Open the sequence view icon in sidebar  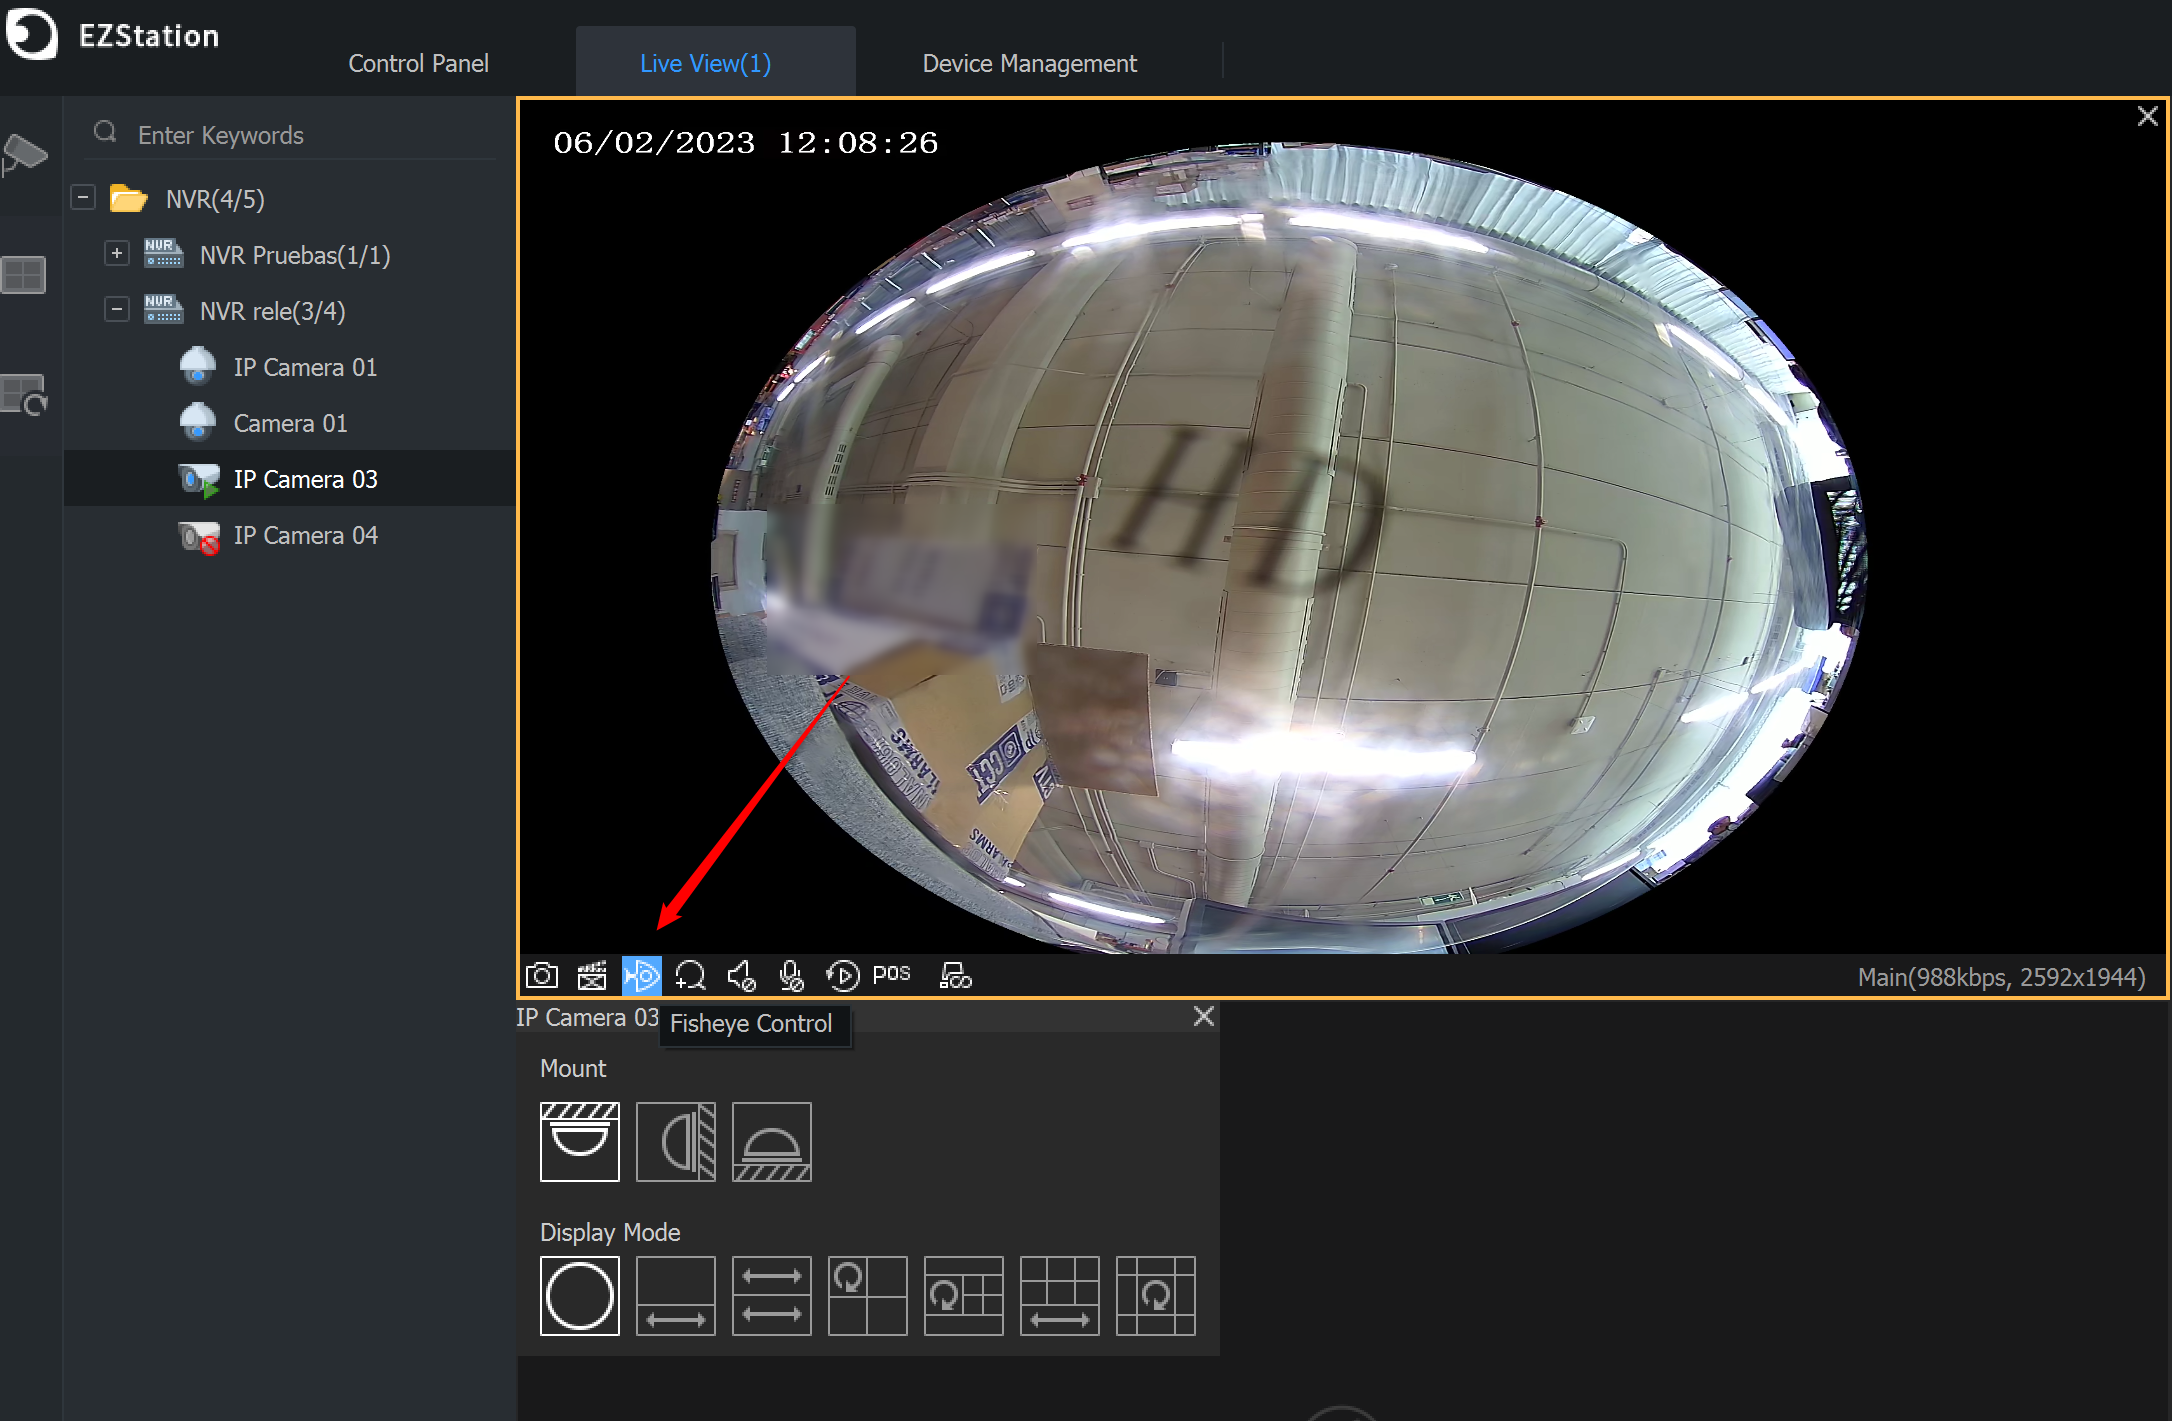(27, 395)
